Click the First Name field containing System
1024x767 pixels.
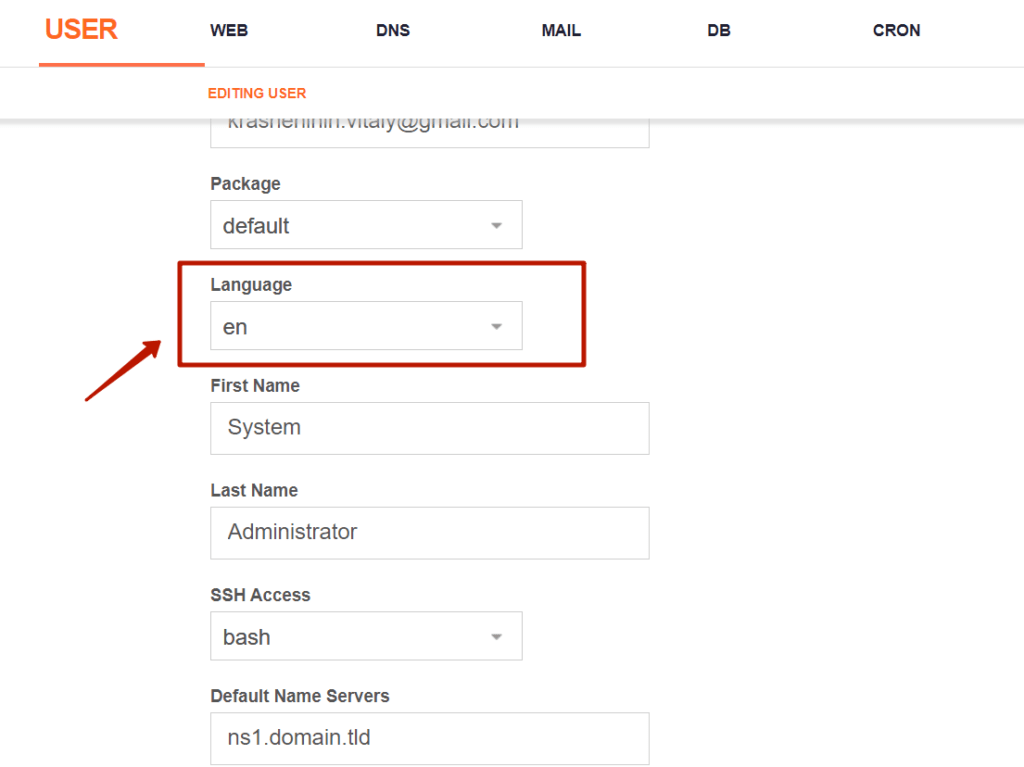429,428
